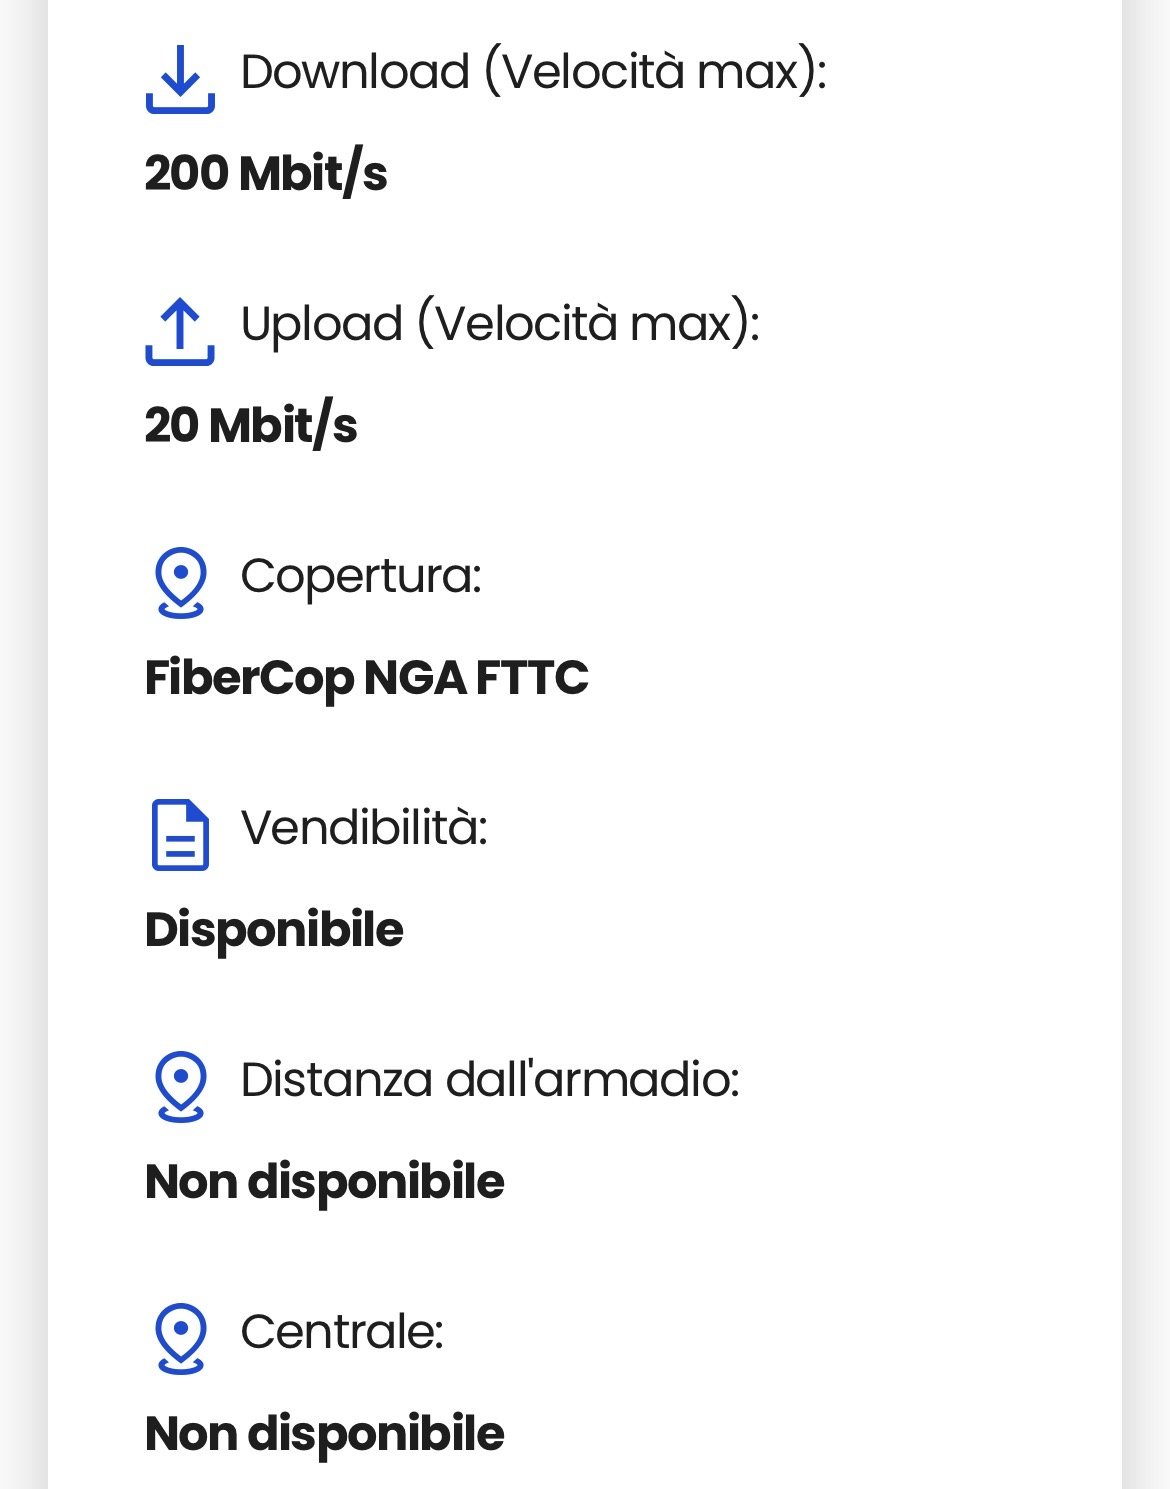Screen dimensions: 1170x1489
Task: Click the FiberCop NGA FTTC coverage value
Action: [367, 678]
